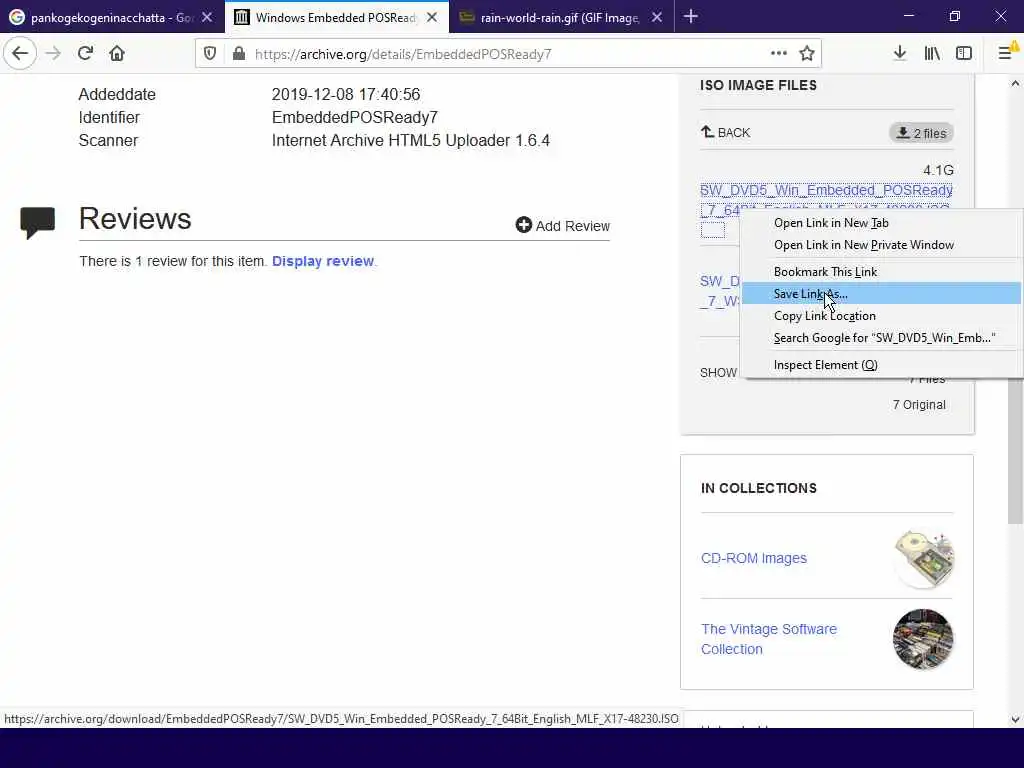Click the 4.1G file size text
The width and height of the screenshot is (1024, 768).
pyautogui.click(x=938, y=170)
